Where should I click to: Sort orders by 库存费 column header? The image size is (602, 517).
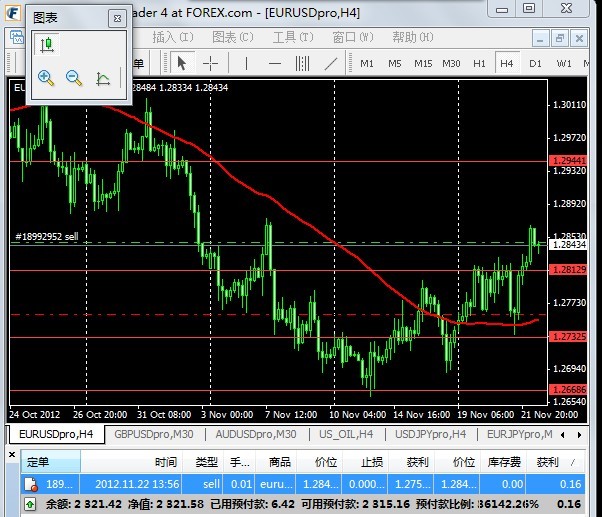tap(503, 462)
